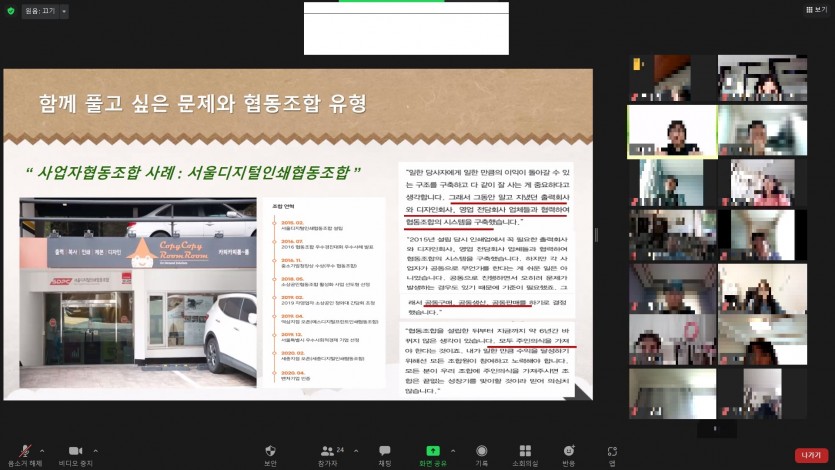Screen dimensions: 835x470
Task: Click the microphone icon to unmute (음소거 해제)
Action: click(x=25, y=451)
